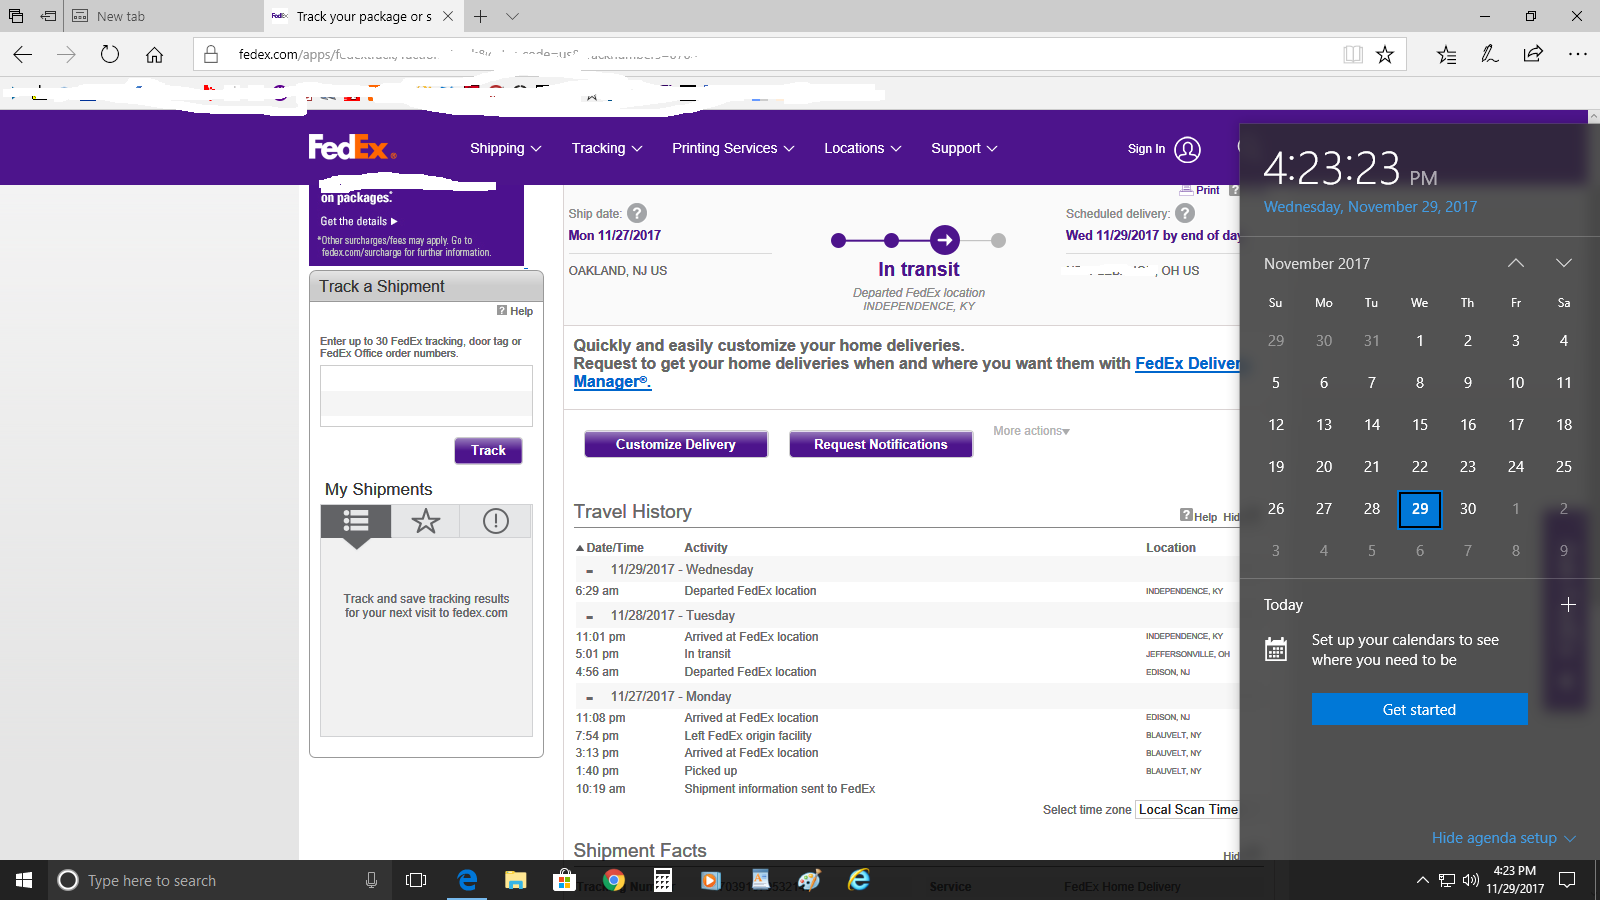Click the Track button
Image resolution: width=1600 pixels, height=900 pixels.
(488, 450)
